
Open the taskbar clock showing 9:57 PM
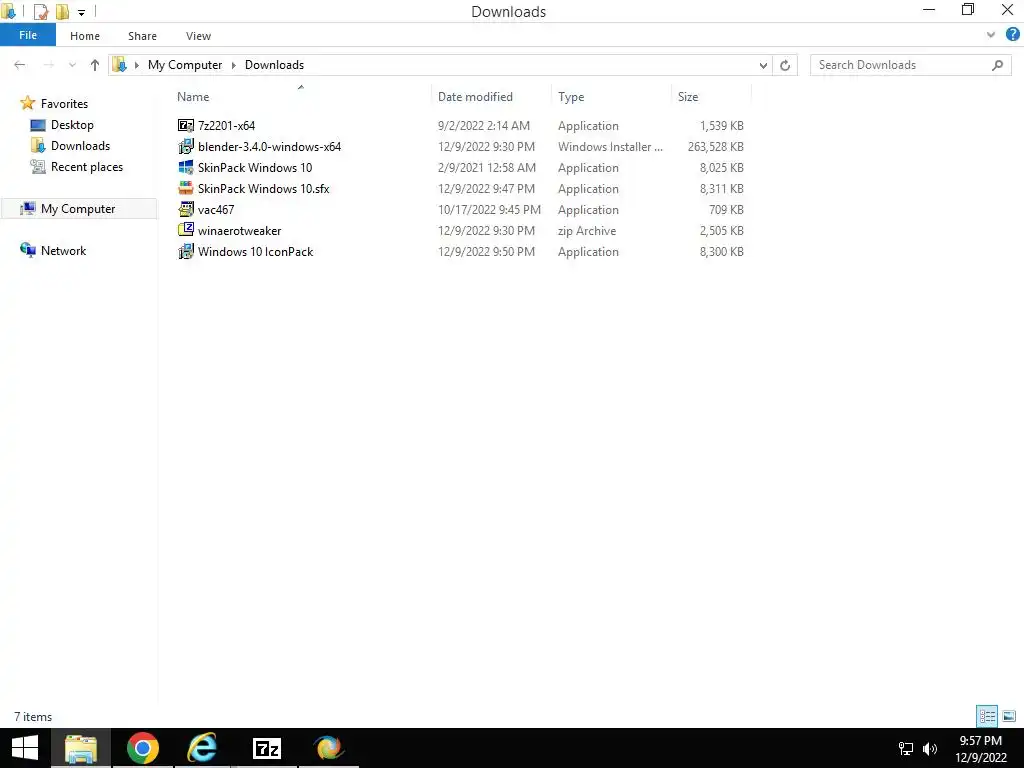(x=980, y=748)
